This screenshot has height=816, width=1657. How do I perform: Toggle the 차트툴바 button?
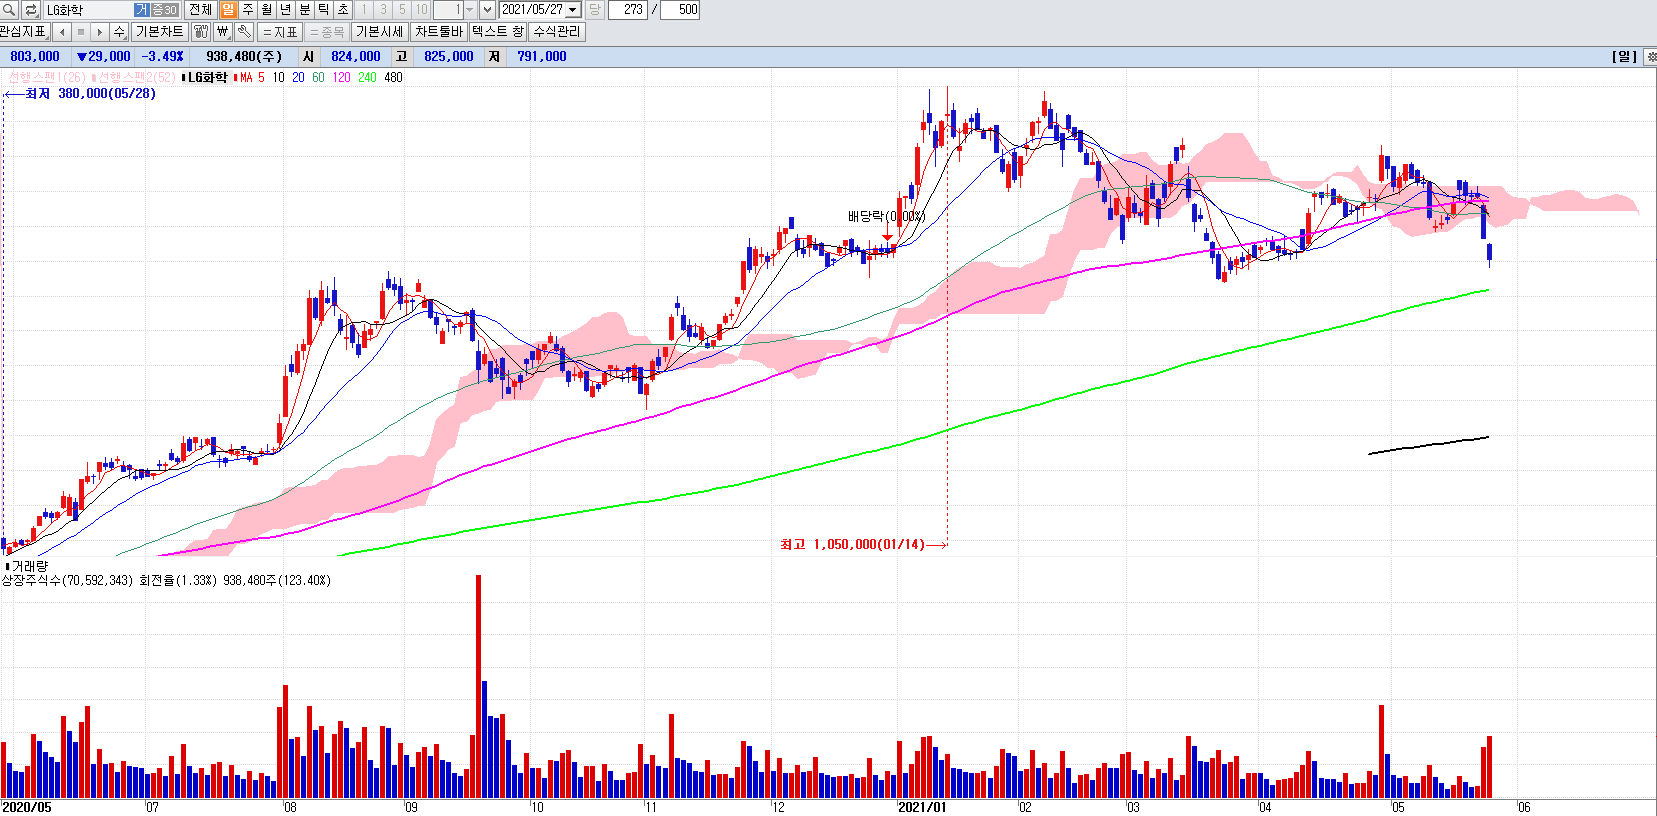[439, 32]
